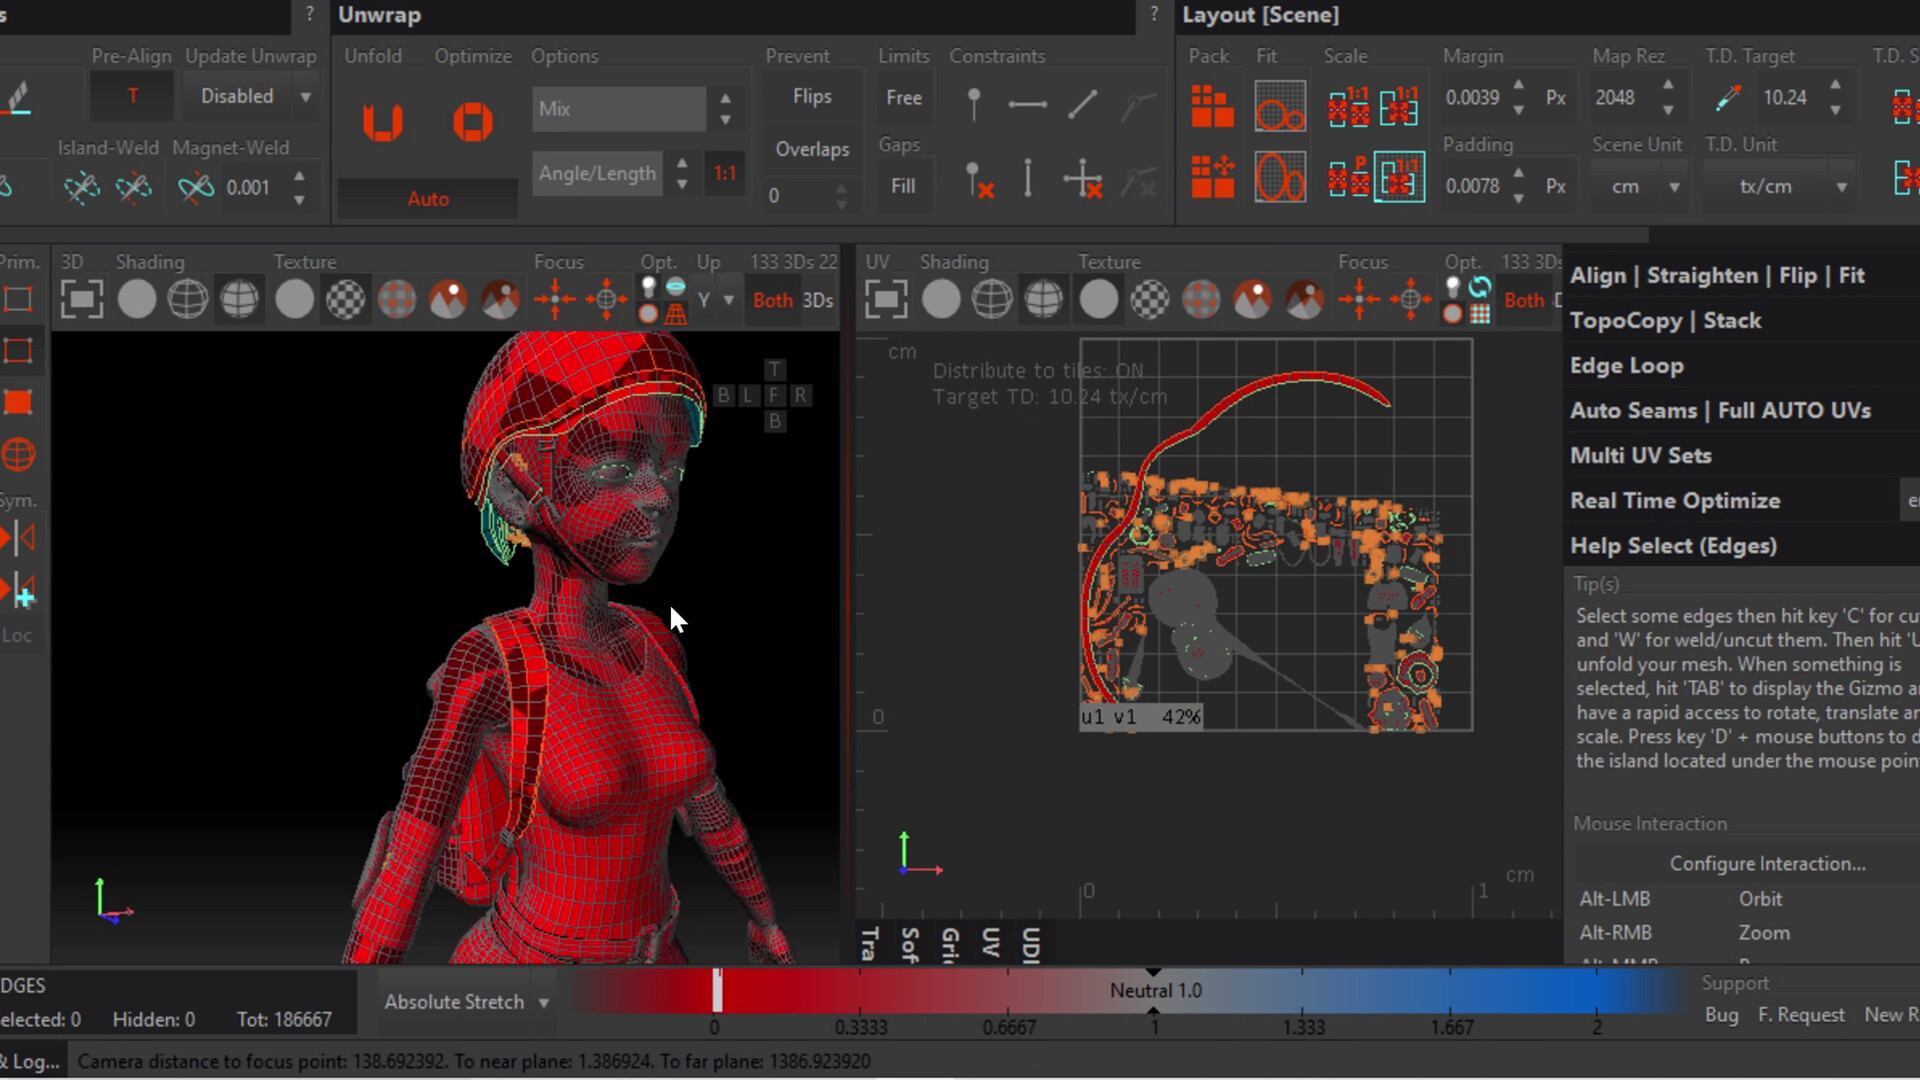Expand Auto Seams | Full AUTO UVs section
1920x1080 pixels.
coord(1720,410)
